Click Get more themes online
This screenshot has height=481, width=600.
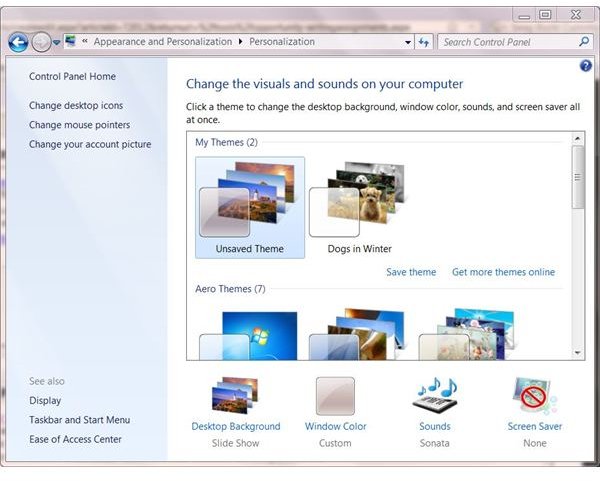[x=503, y=272]
